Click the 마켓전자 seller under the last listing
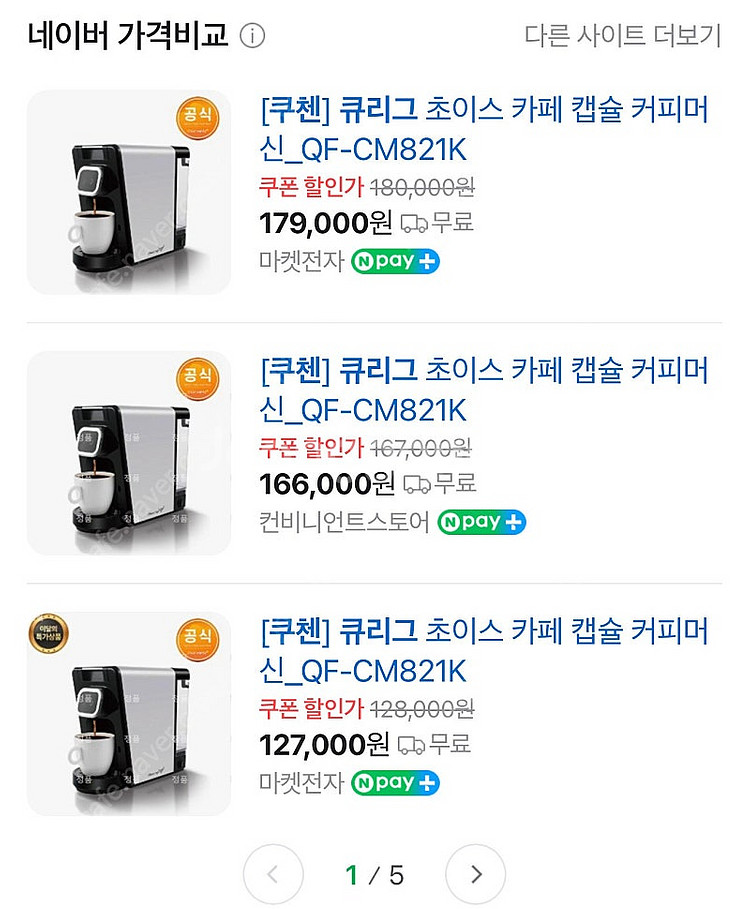 [x=300, y=782]
